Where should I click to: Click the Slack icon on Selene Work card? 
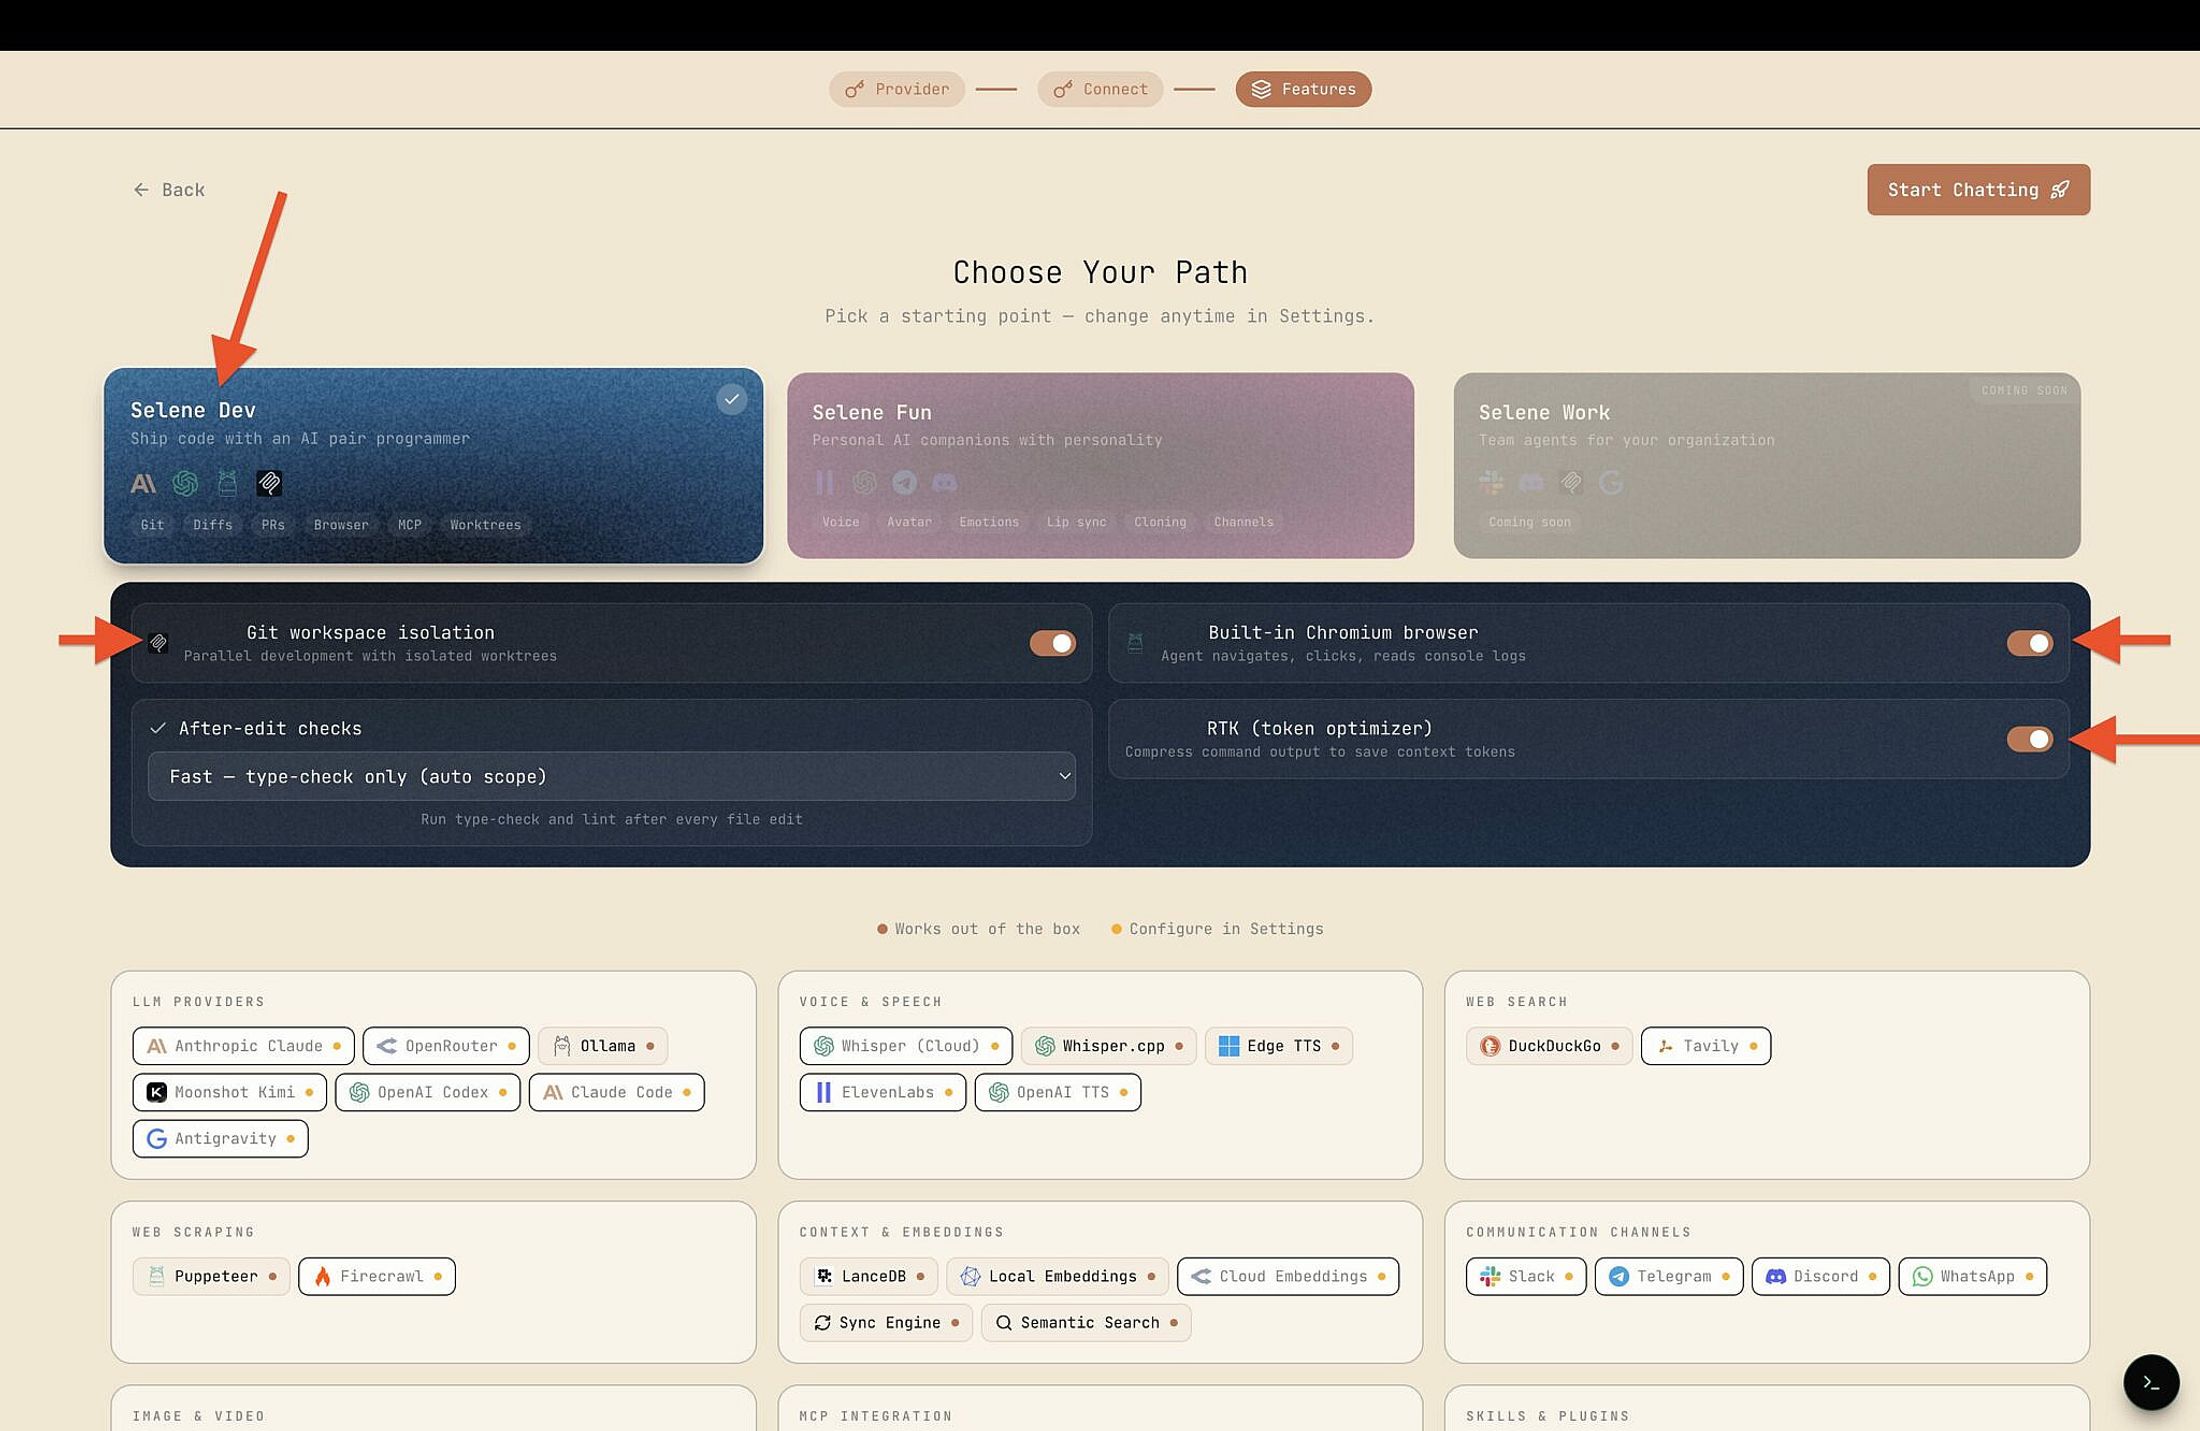pyautogui.click(x=1491, y=483)
